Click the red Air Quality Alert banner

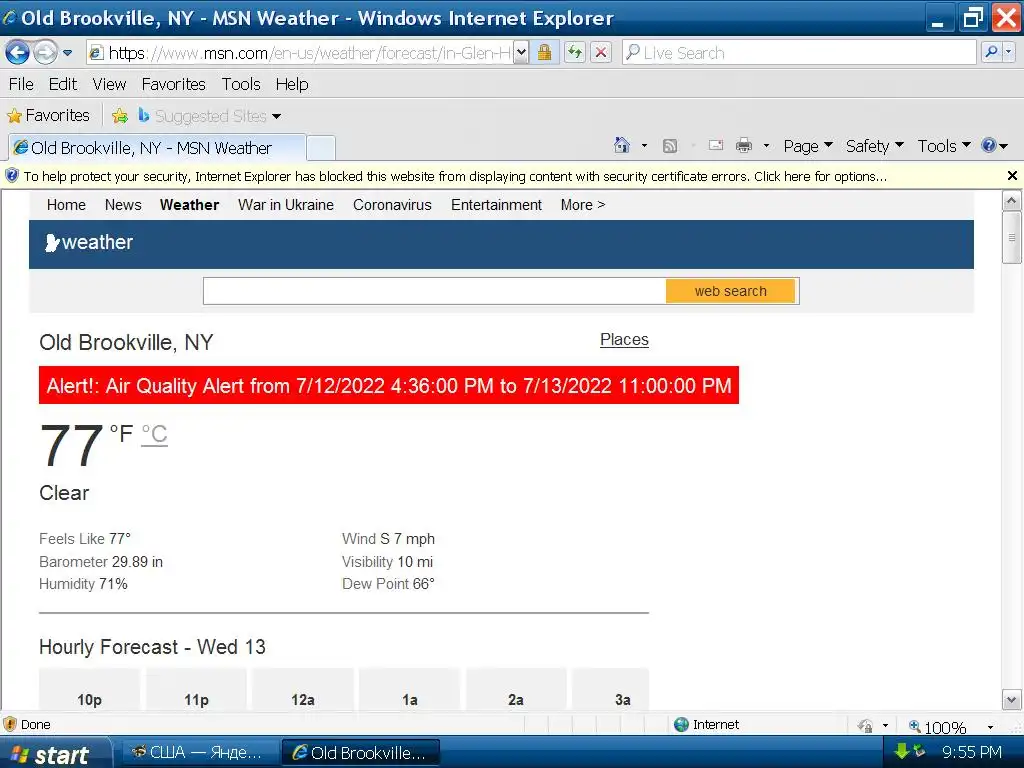(389, 385)
